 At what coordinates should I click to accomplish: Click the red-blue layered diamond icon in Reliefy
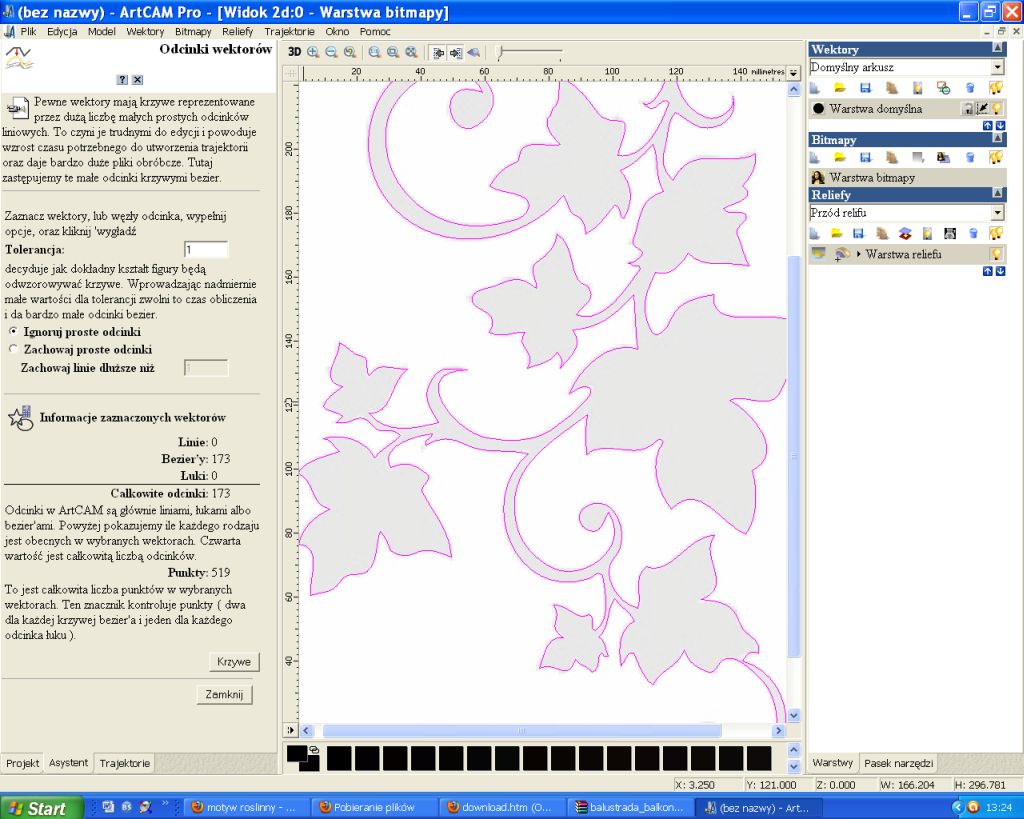[904, 233]
